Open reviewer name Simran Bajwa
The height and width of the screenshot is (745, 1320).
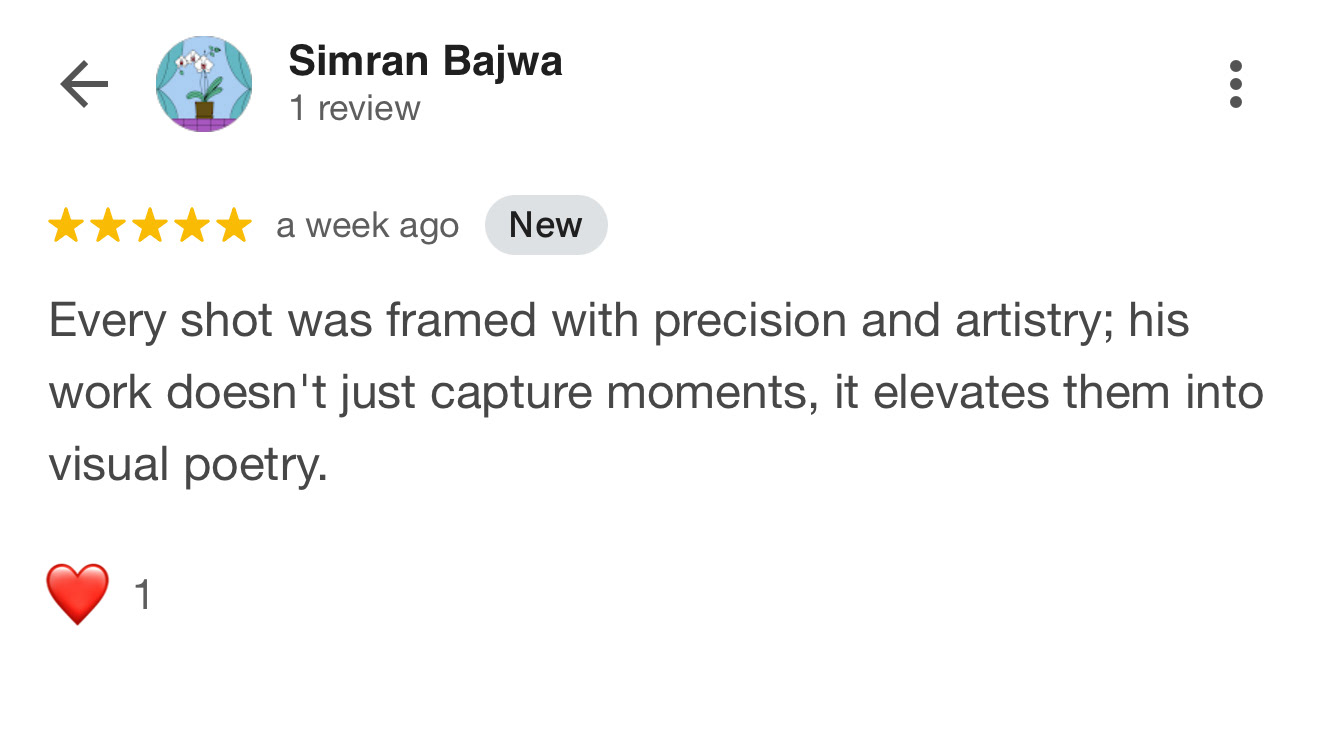425,62
